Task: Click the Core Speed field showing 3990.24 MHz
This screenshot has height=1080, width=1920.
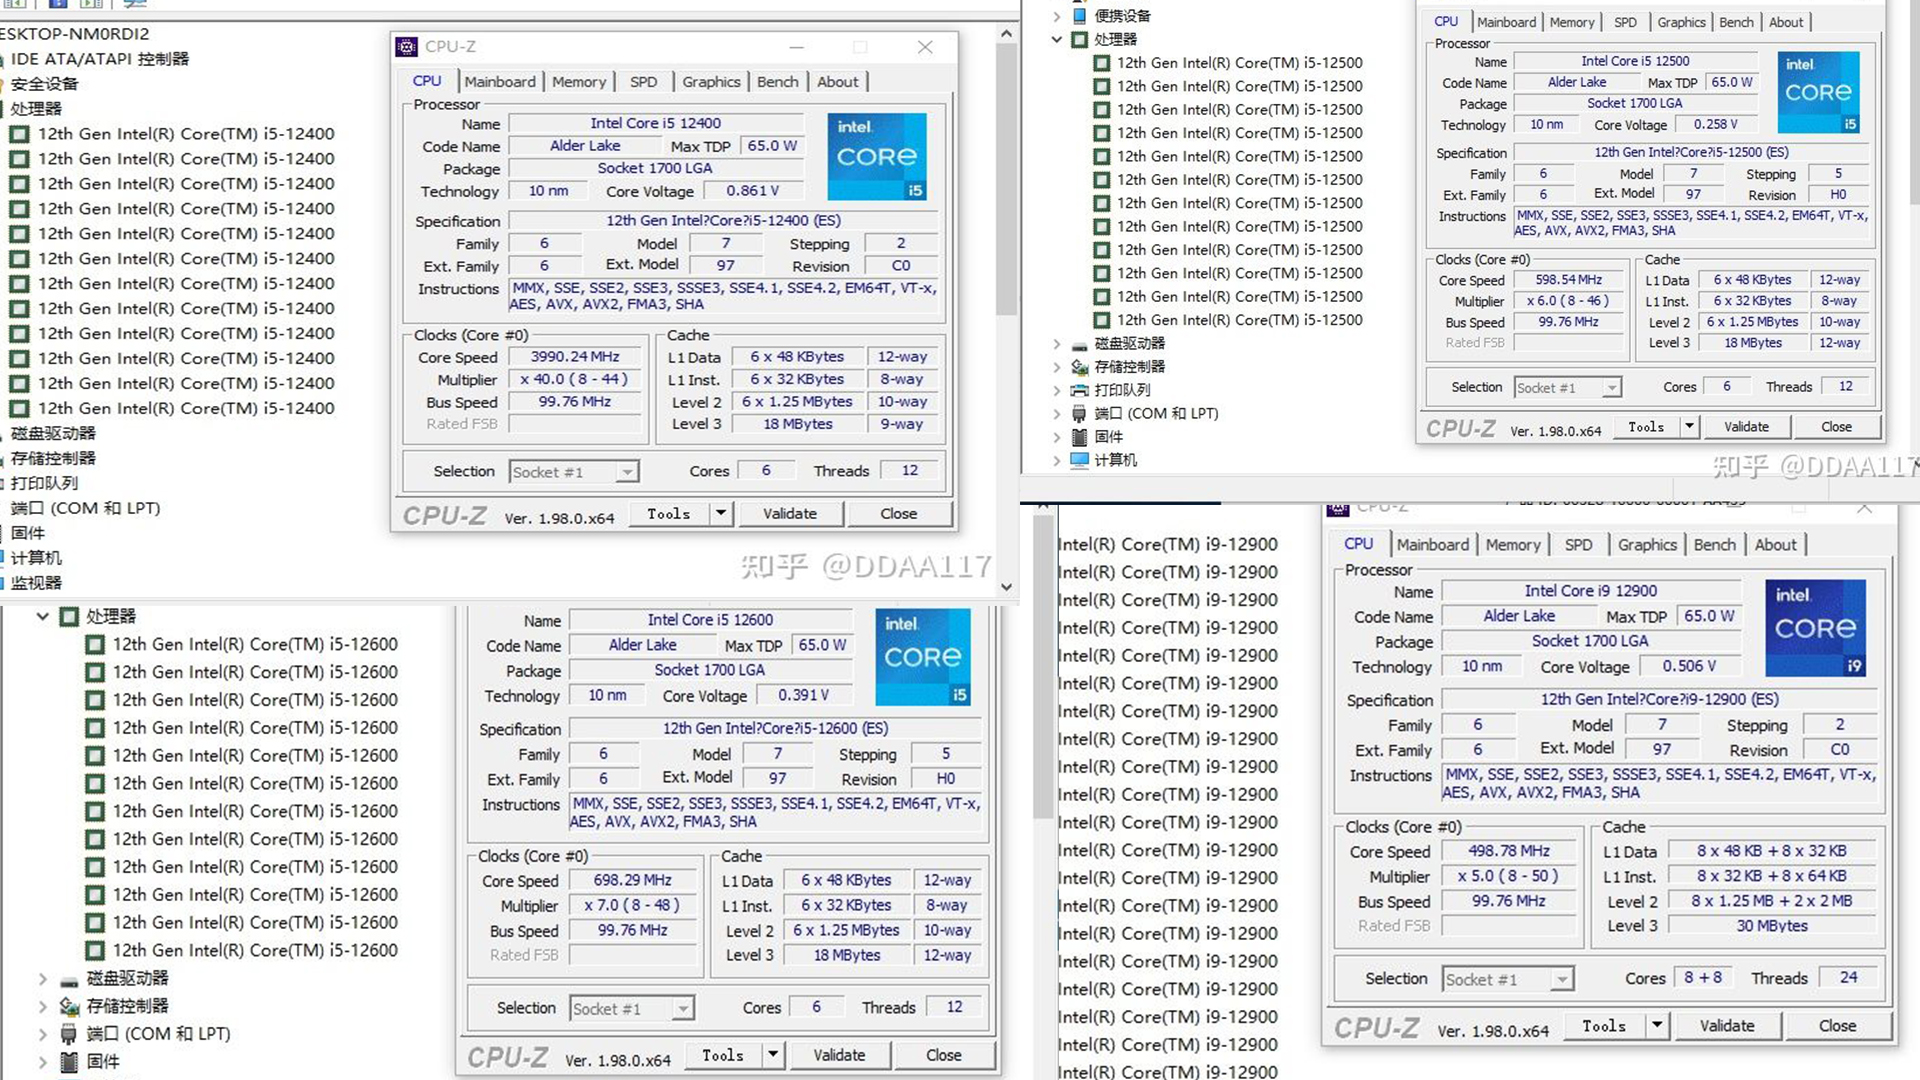Action: pos(575,357)
